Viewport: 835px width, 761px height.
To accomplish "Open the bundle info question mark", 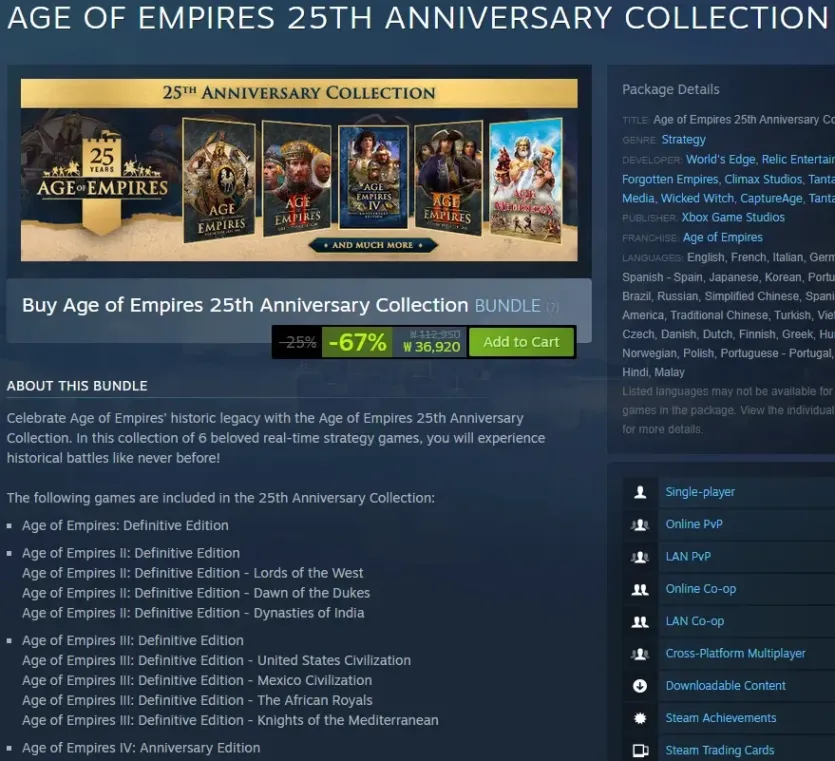I will 553,307.
